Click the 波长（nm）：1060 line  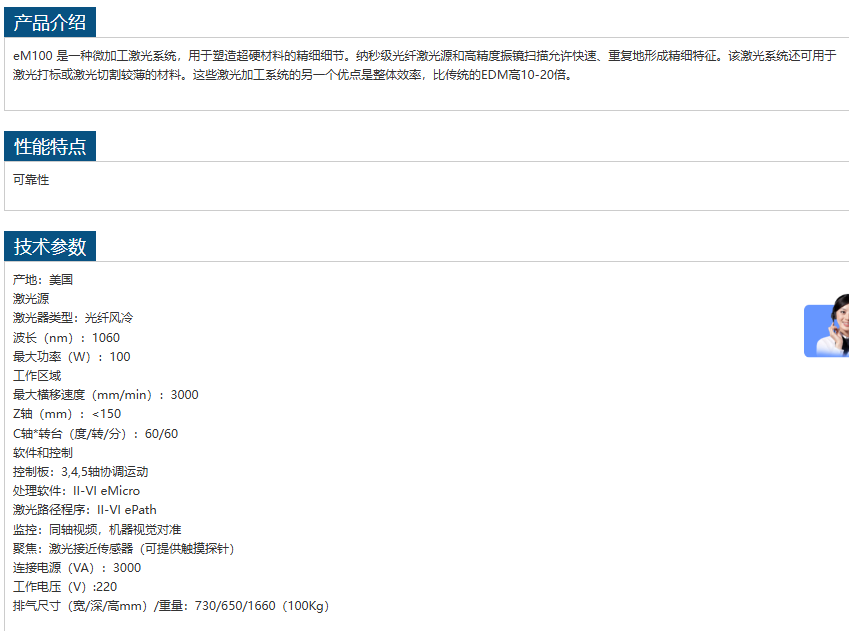(66, 338)
